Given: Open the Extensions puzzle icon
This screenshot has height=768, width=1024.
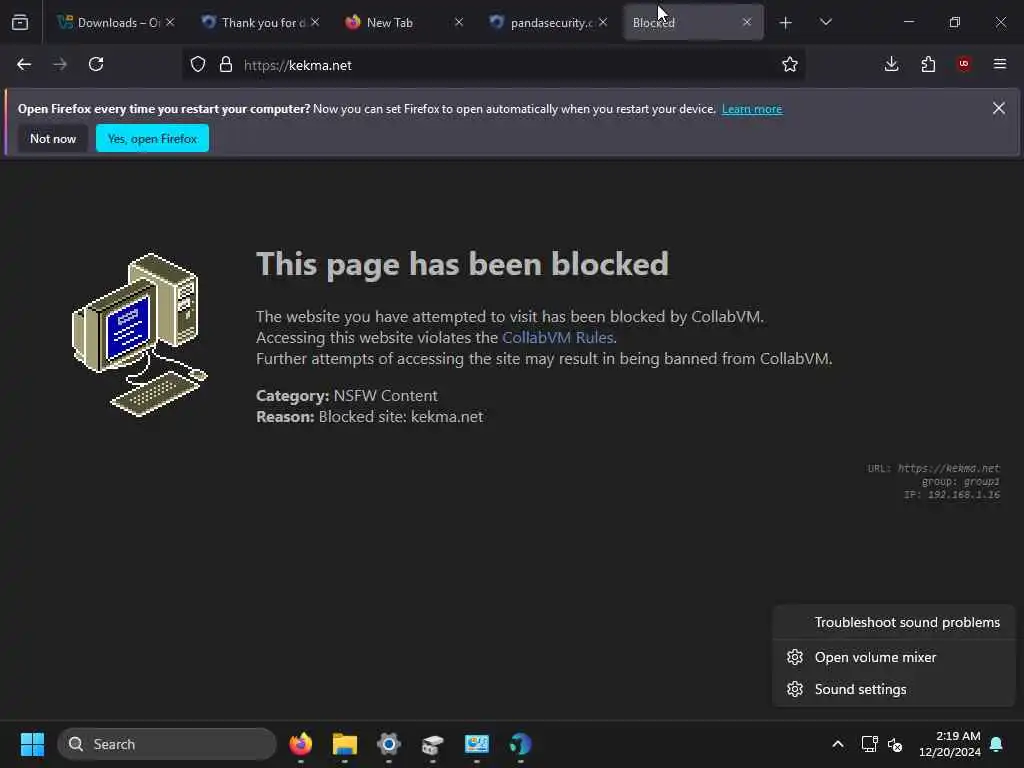Looking at the screenshot, I should (x=928, y=64).
